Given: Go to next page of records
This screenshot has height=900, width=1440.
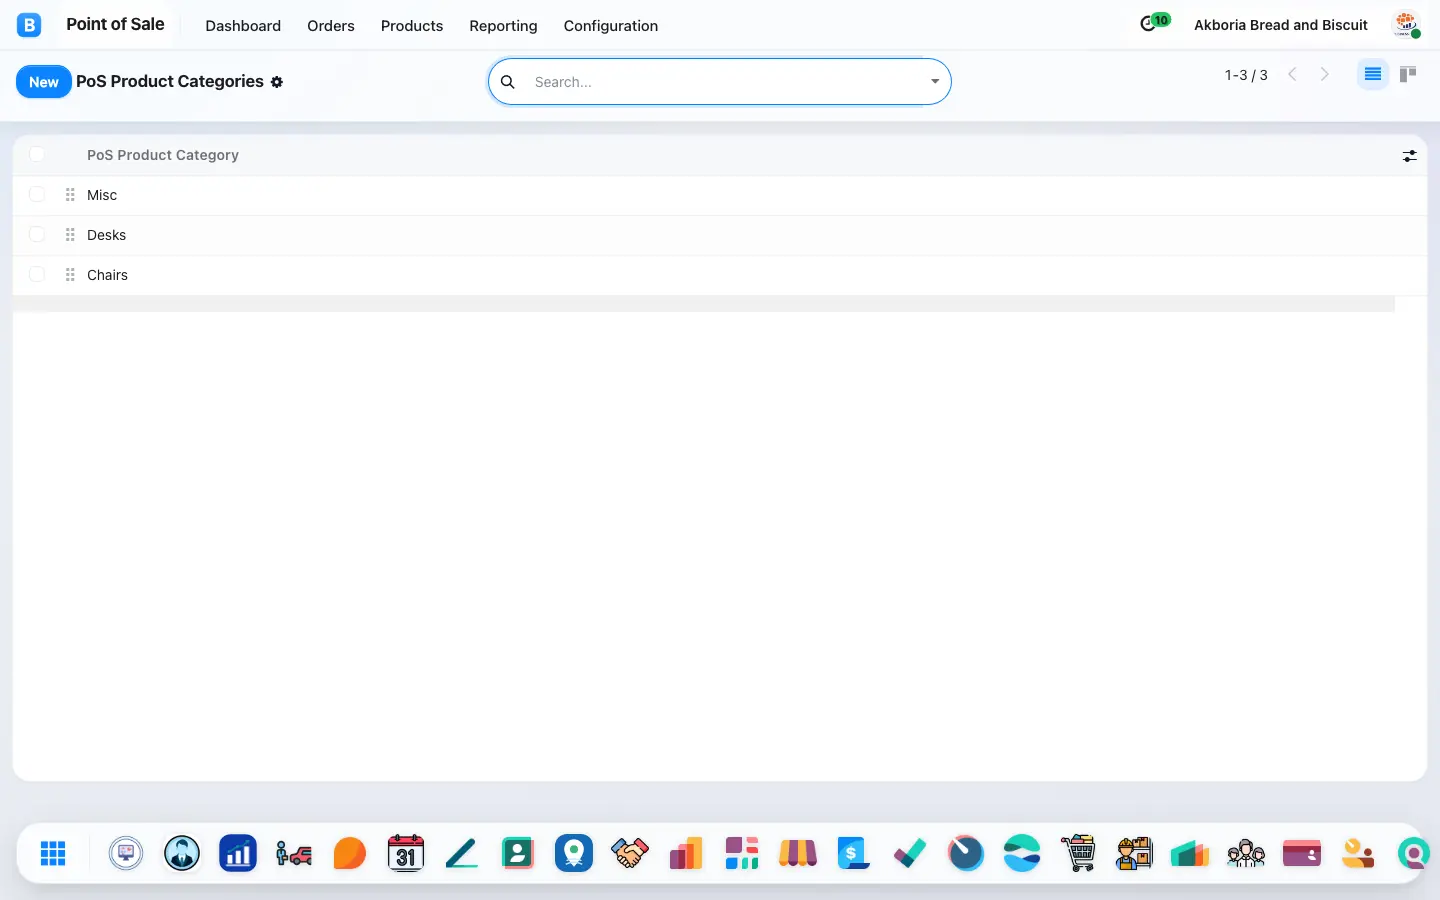Looking at the screenshot, I should (x=1325, y=75).
